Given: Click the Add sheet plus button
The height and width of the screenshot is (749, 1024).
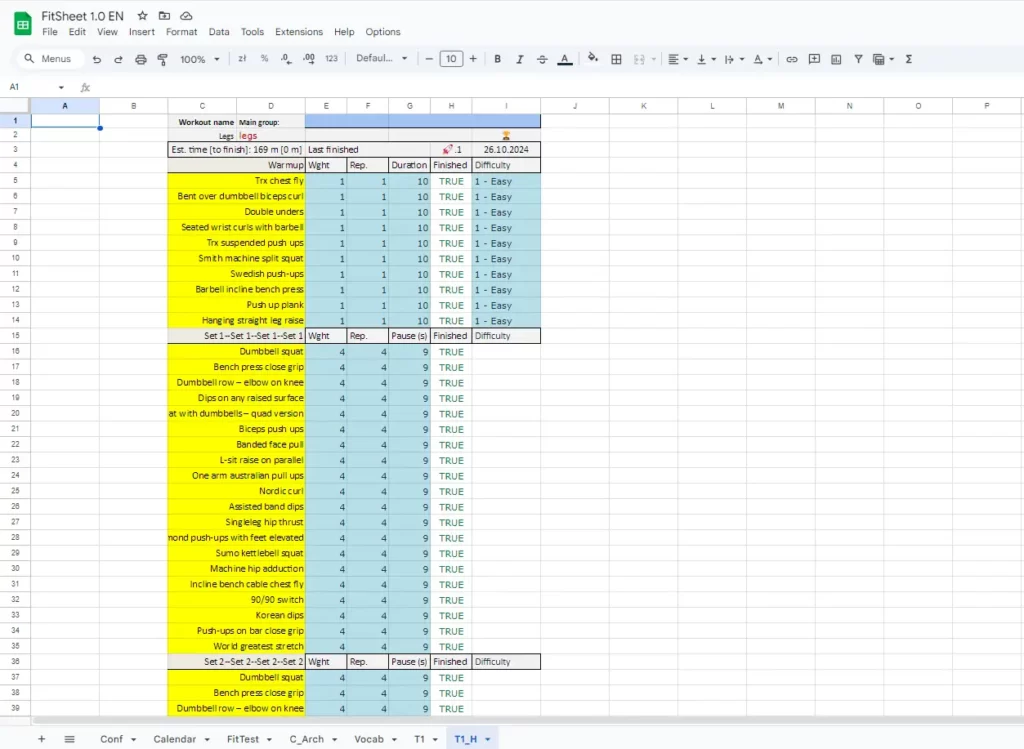Looking at the screenshot, I should pos(41,739).
